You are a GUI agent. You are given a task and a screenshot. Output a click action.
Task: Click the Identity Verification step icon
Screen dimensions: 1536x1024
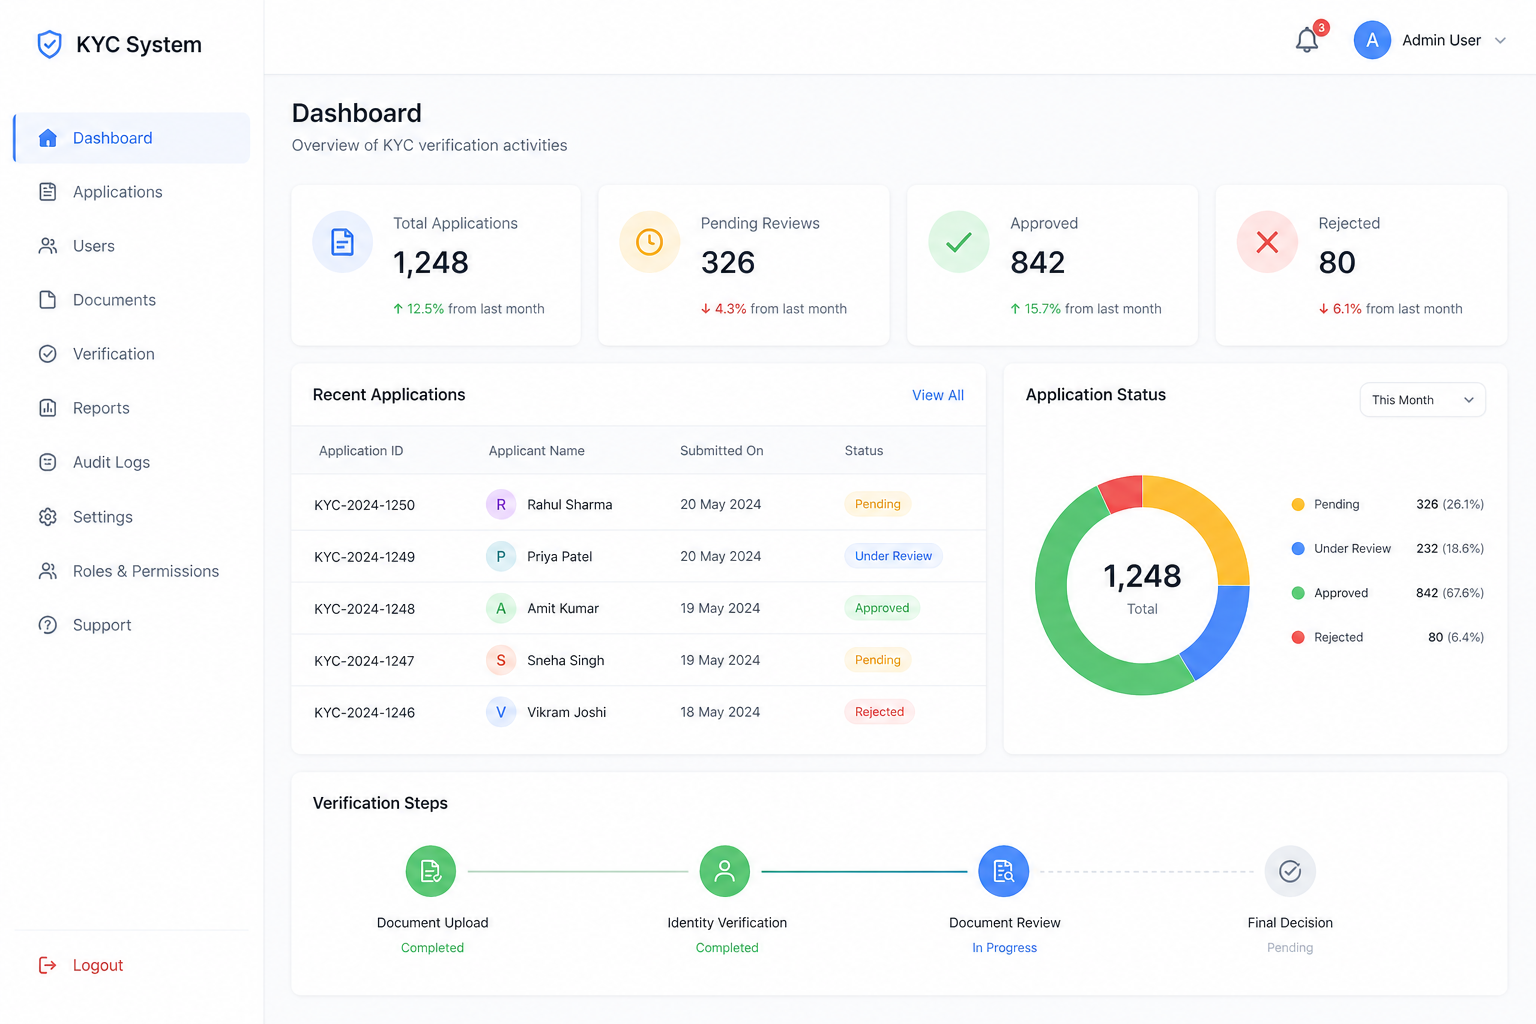click(x=725, y=872)
